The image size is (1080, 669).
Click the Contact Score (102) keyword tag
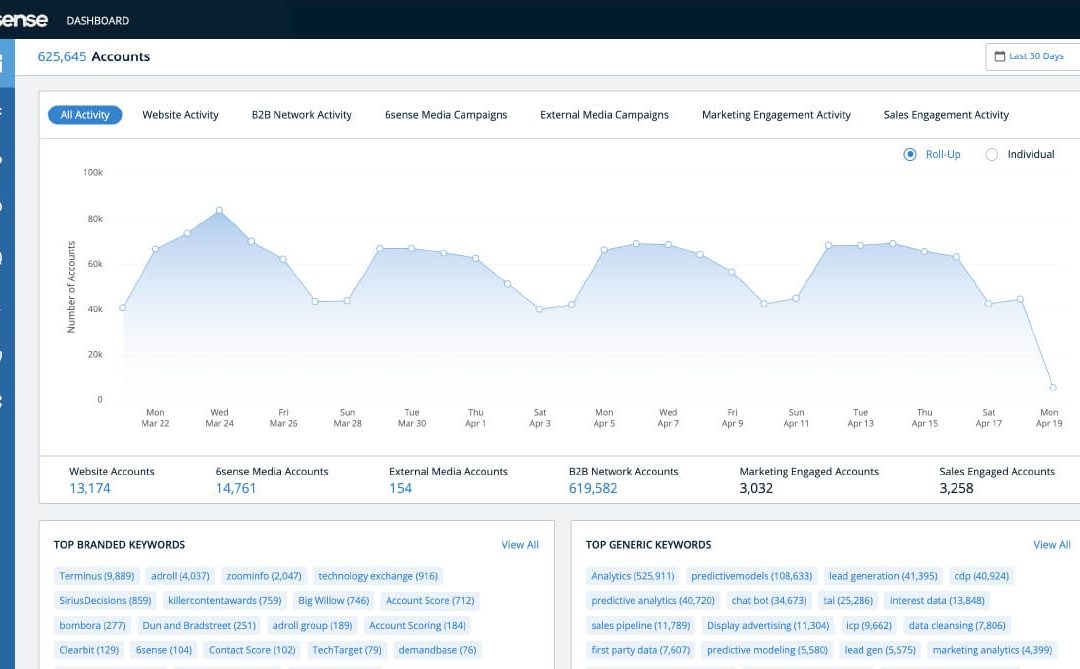(252, 650)
